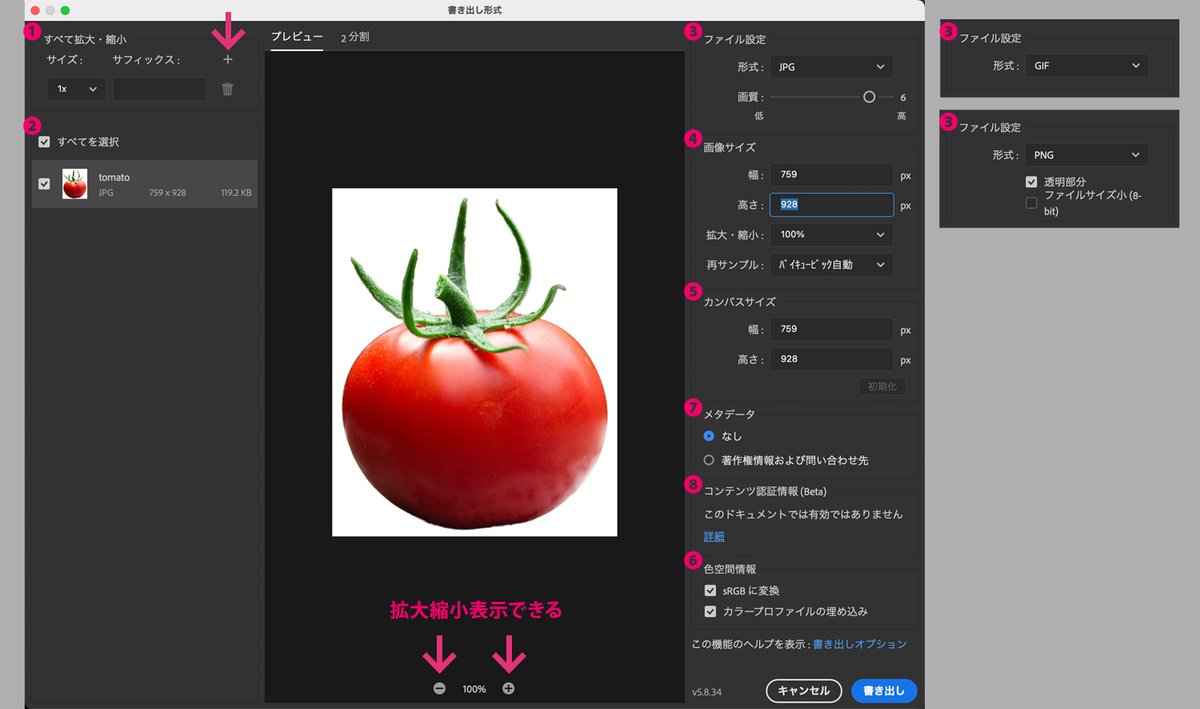This screenshot has width=1200, height=709.
Task: Open the 詳細 link
Action: (714, 537)
